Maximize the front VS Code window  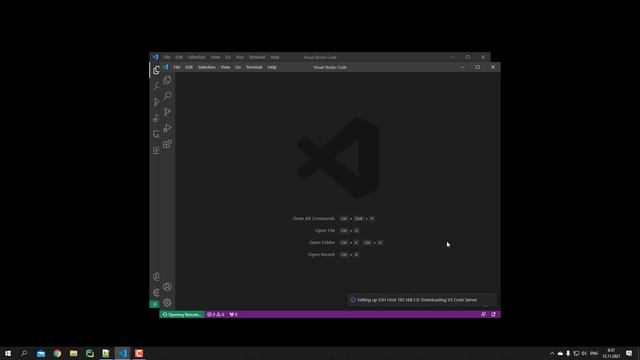tap(478, 67)
